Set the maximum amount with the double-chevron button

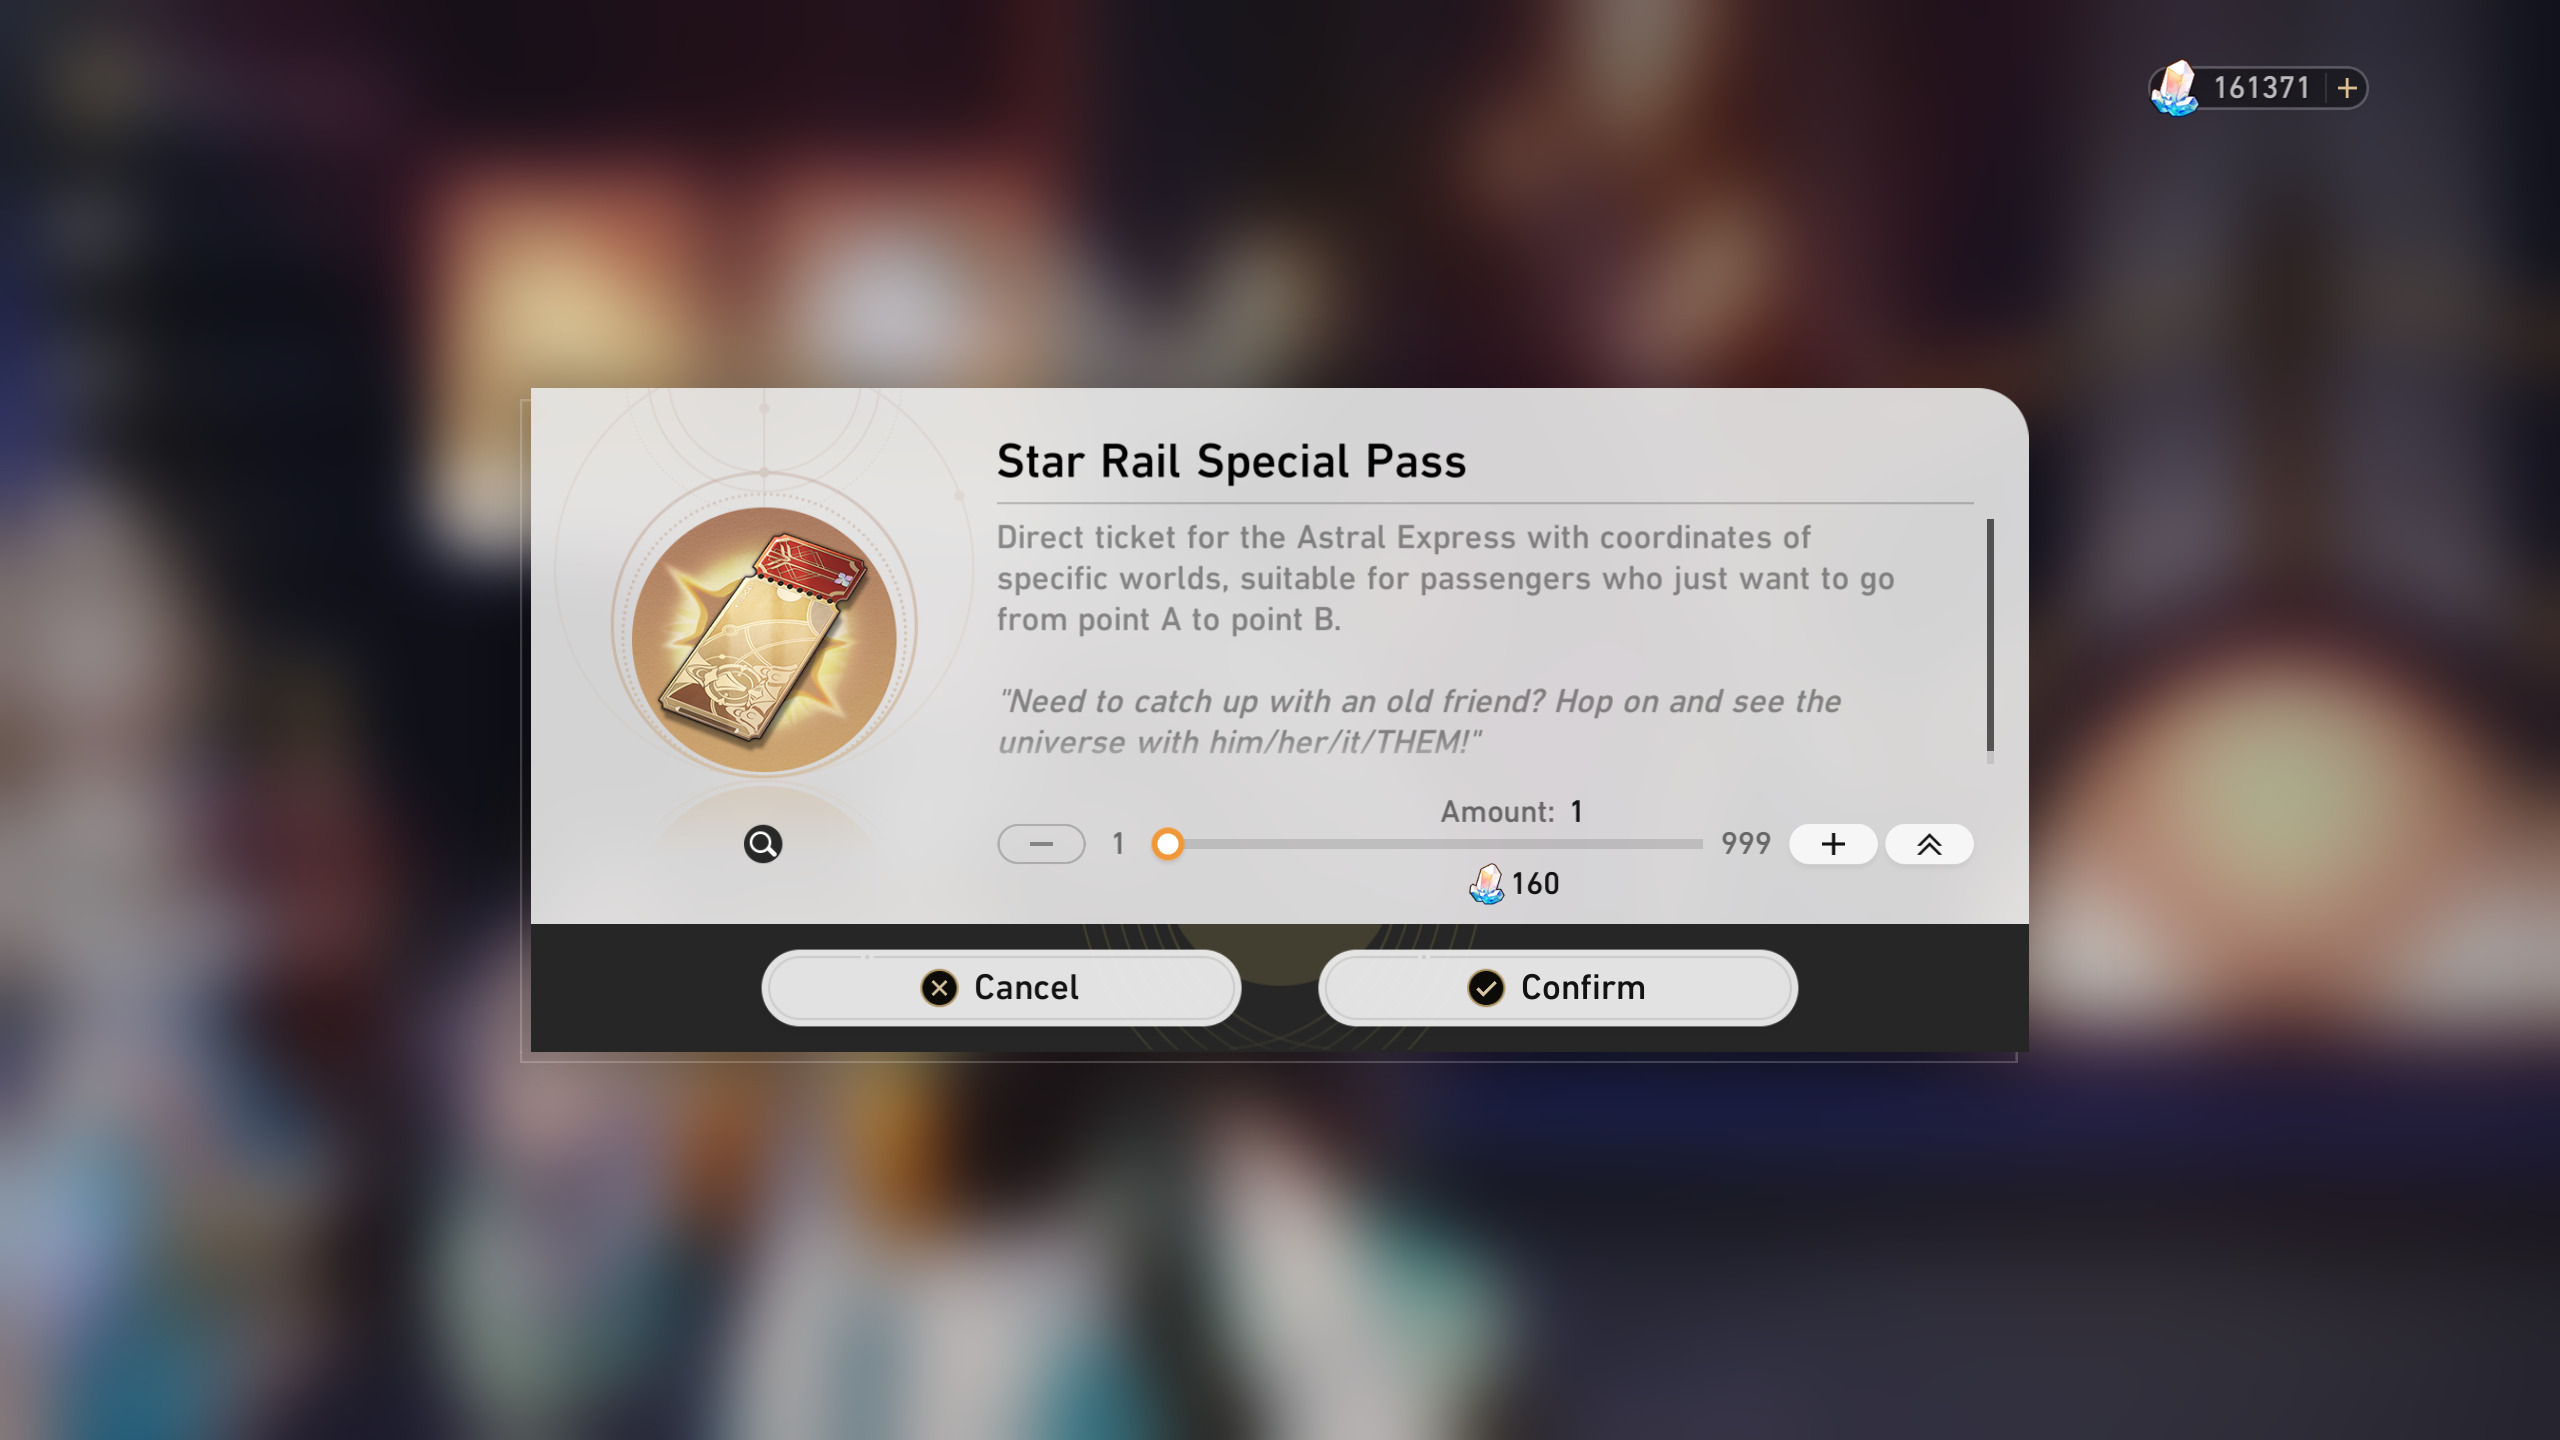1929,844
